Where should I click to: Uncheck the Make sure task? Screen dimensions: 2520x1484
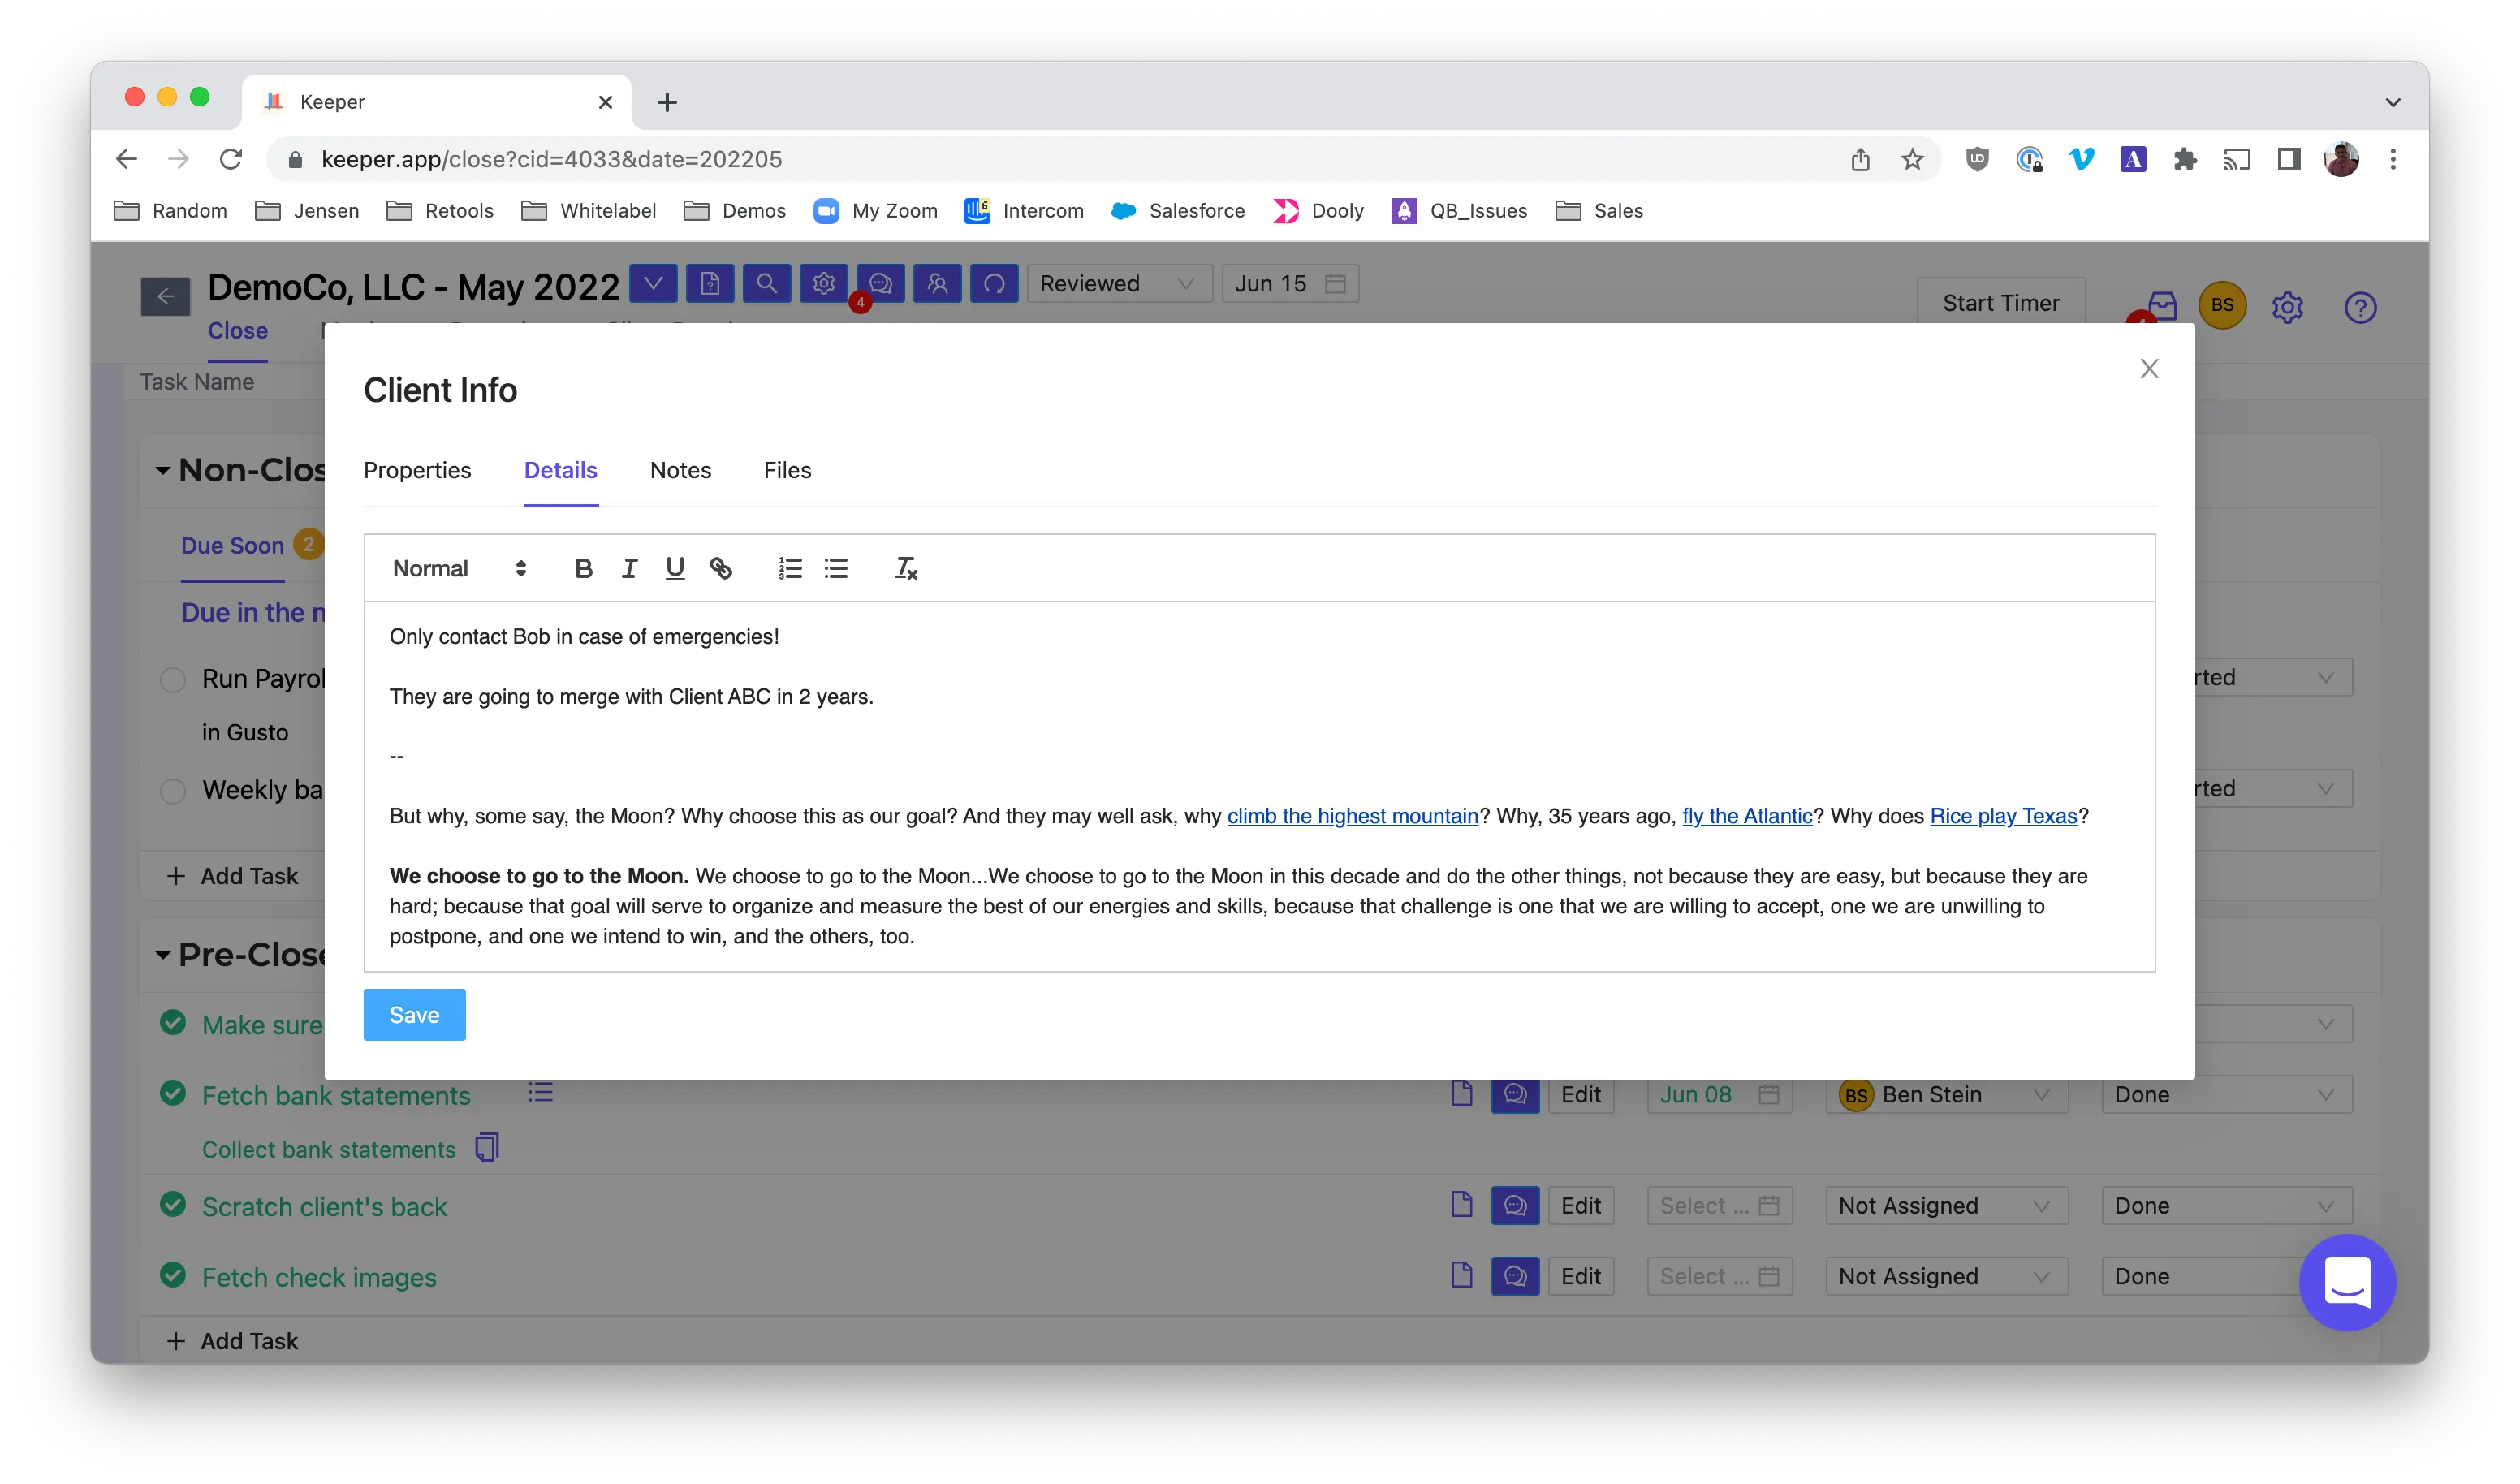(x=173, y=1022)
